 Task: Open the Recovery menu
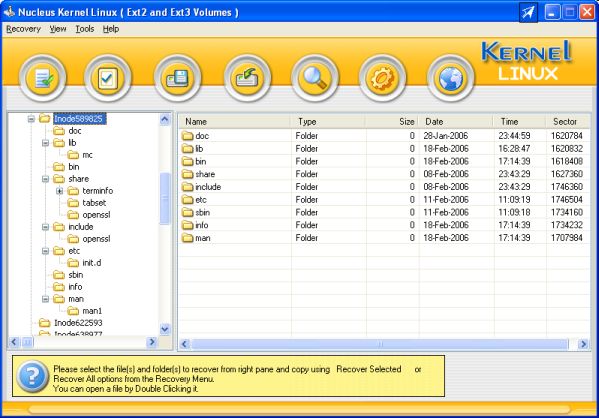click(23, 29)
